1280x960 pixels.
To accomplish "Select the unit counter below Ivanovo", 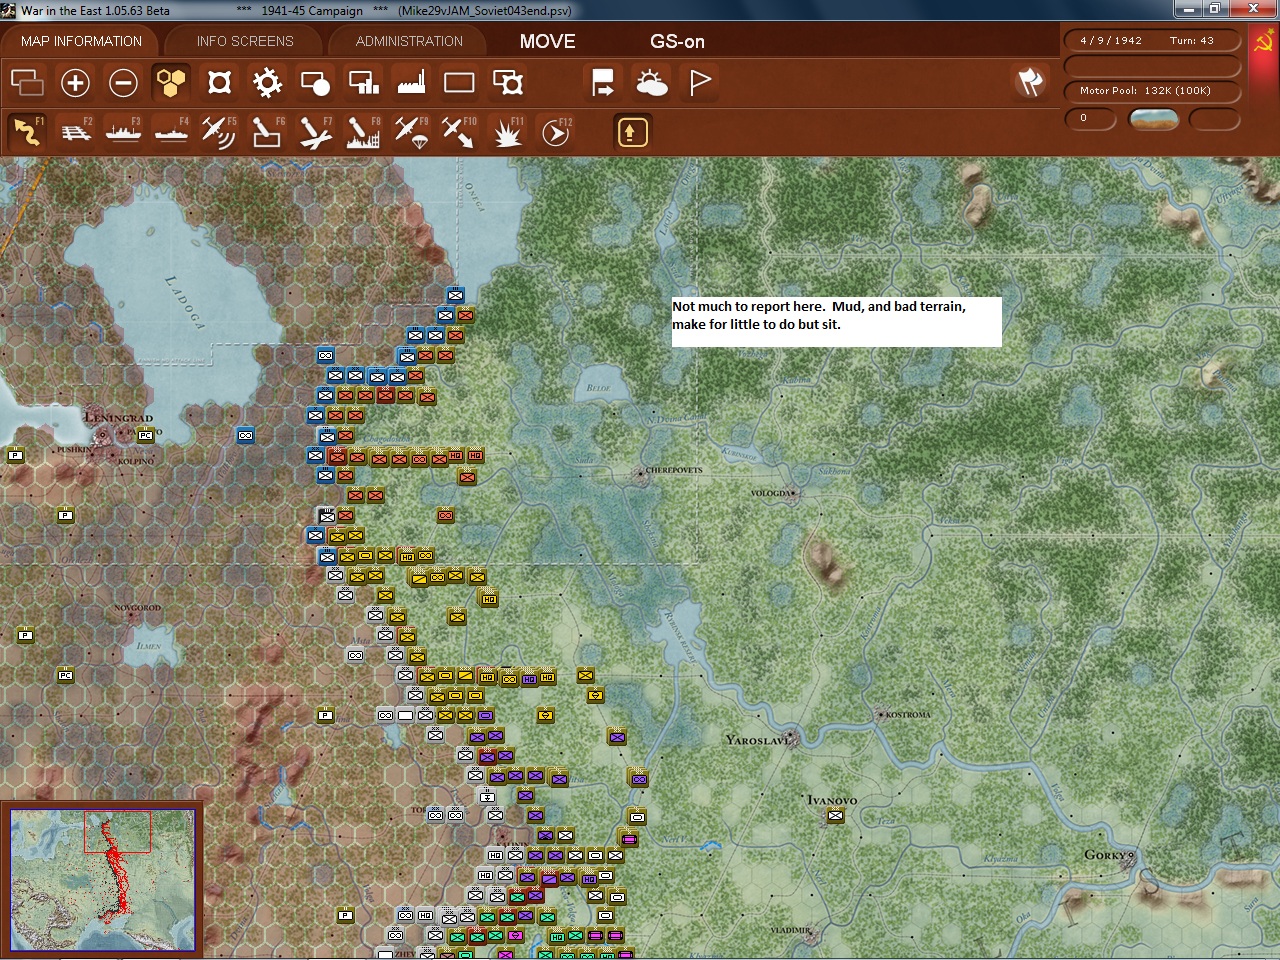I will pos(835,816).
